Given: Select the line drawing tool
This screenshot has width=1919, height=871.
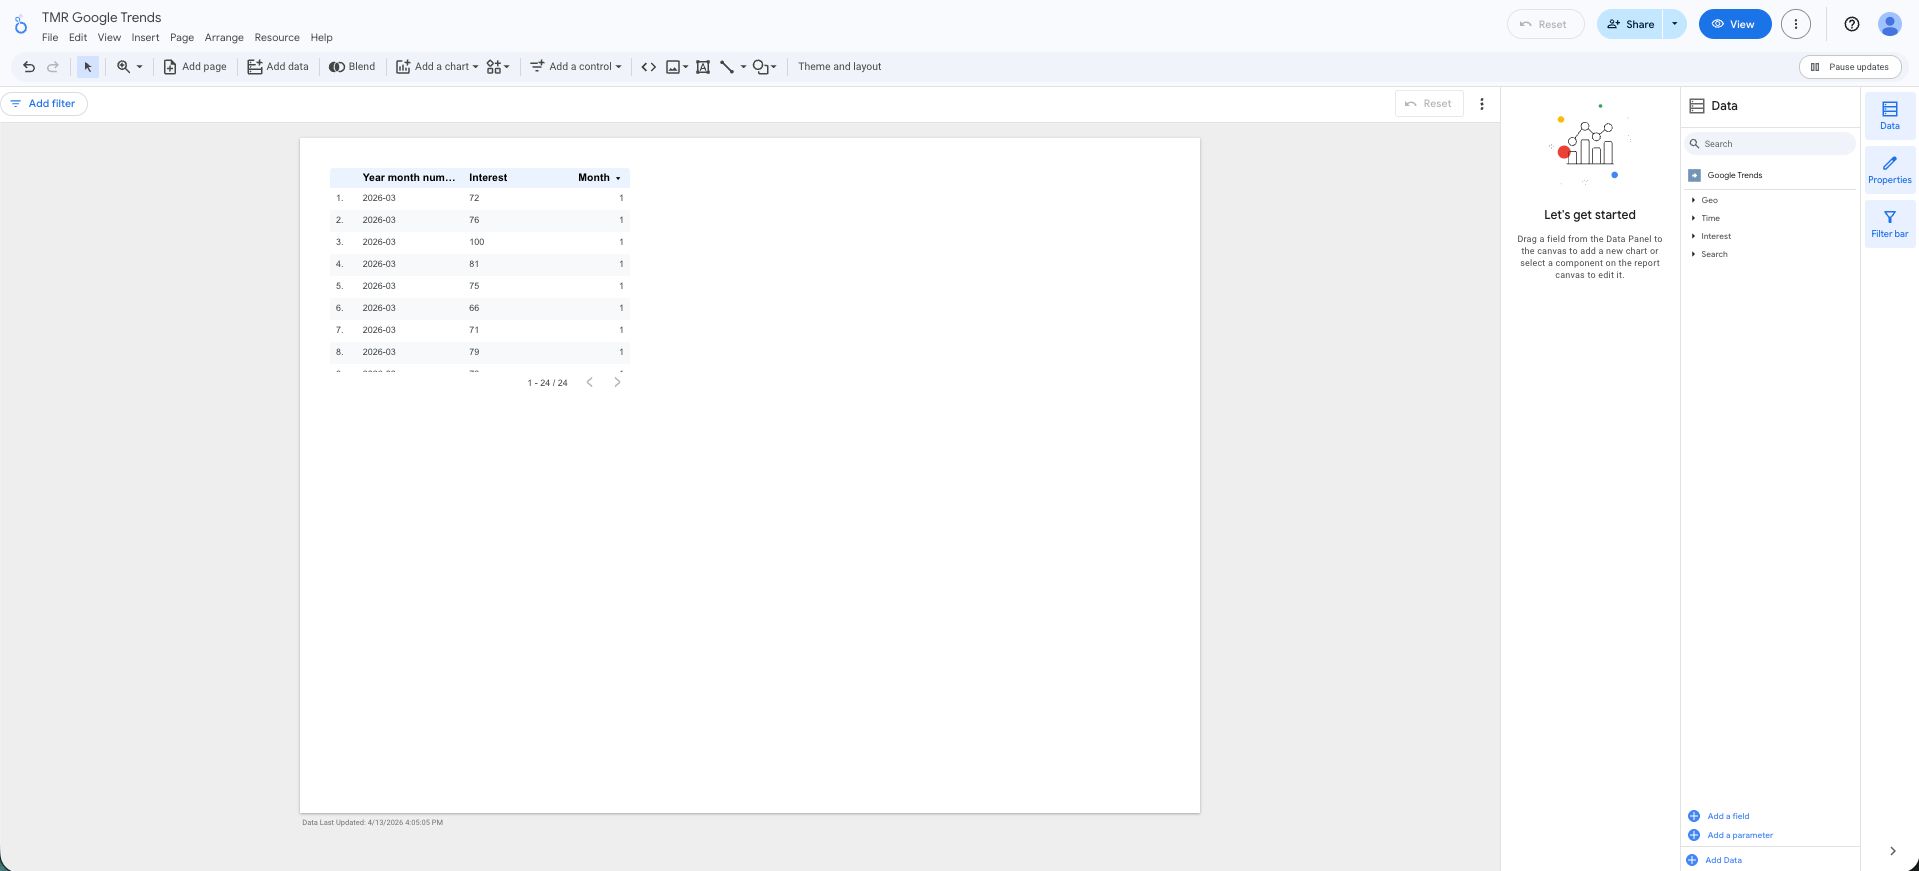Looking at the screenshot, I should [x=727, y=67].
